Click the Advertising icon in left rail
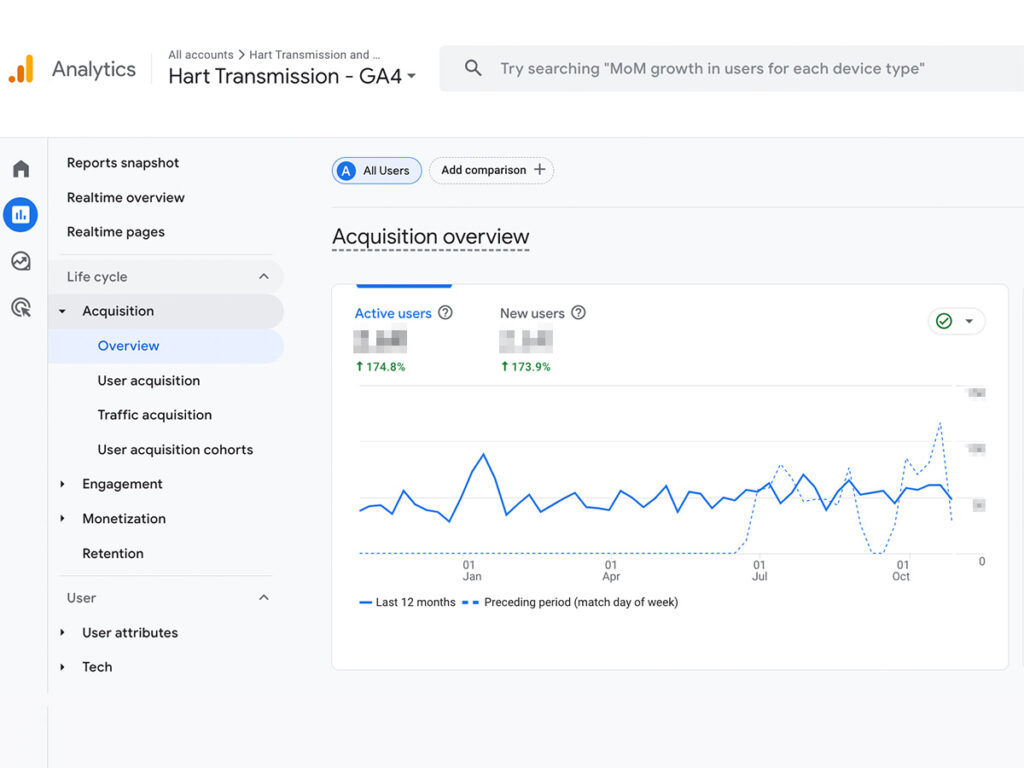 [20, 307]
